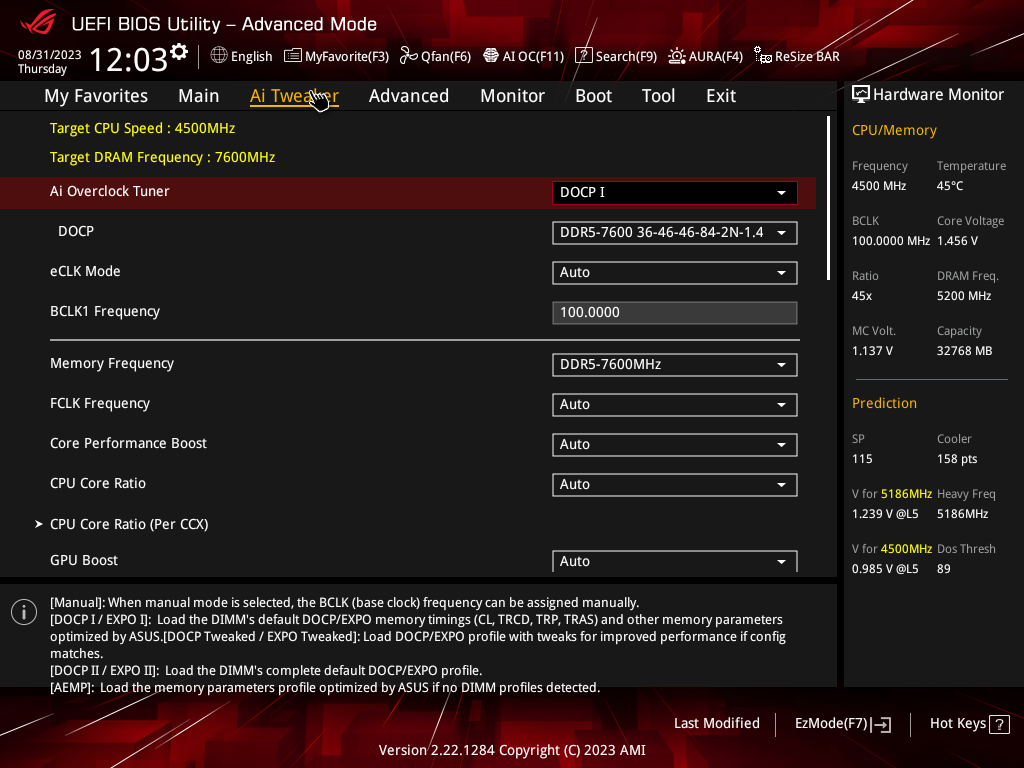
Task: Open Search(F9) question icon
Action: click(x=583, y=56)
